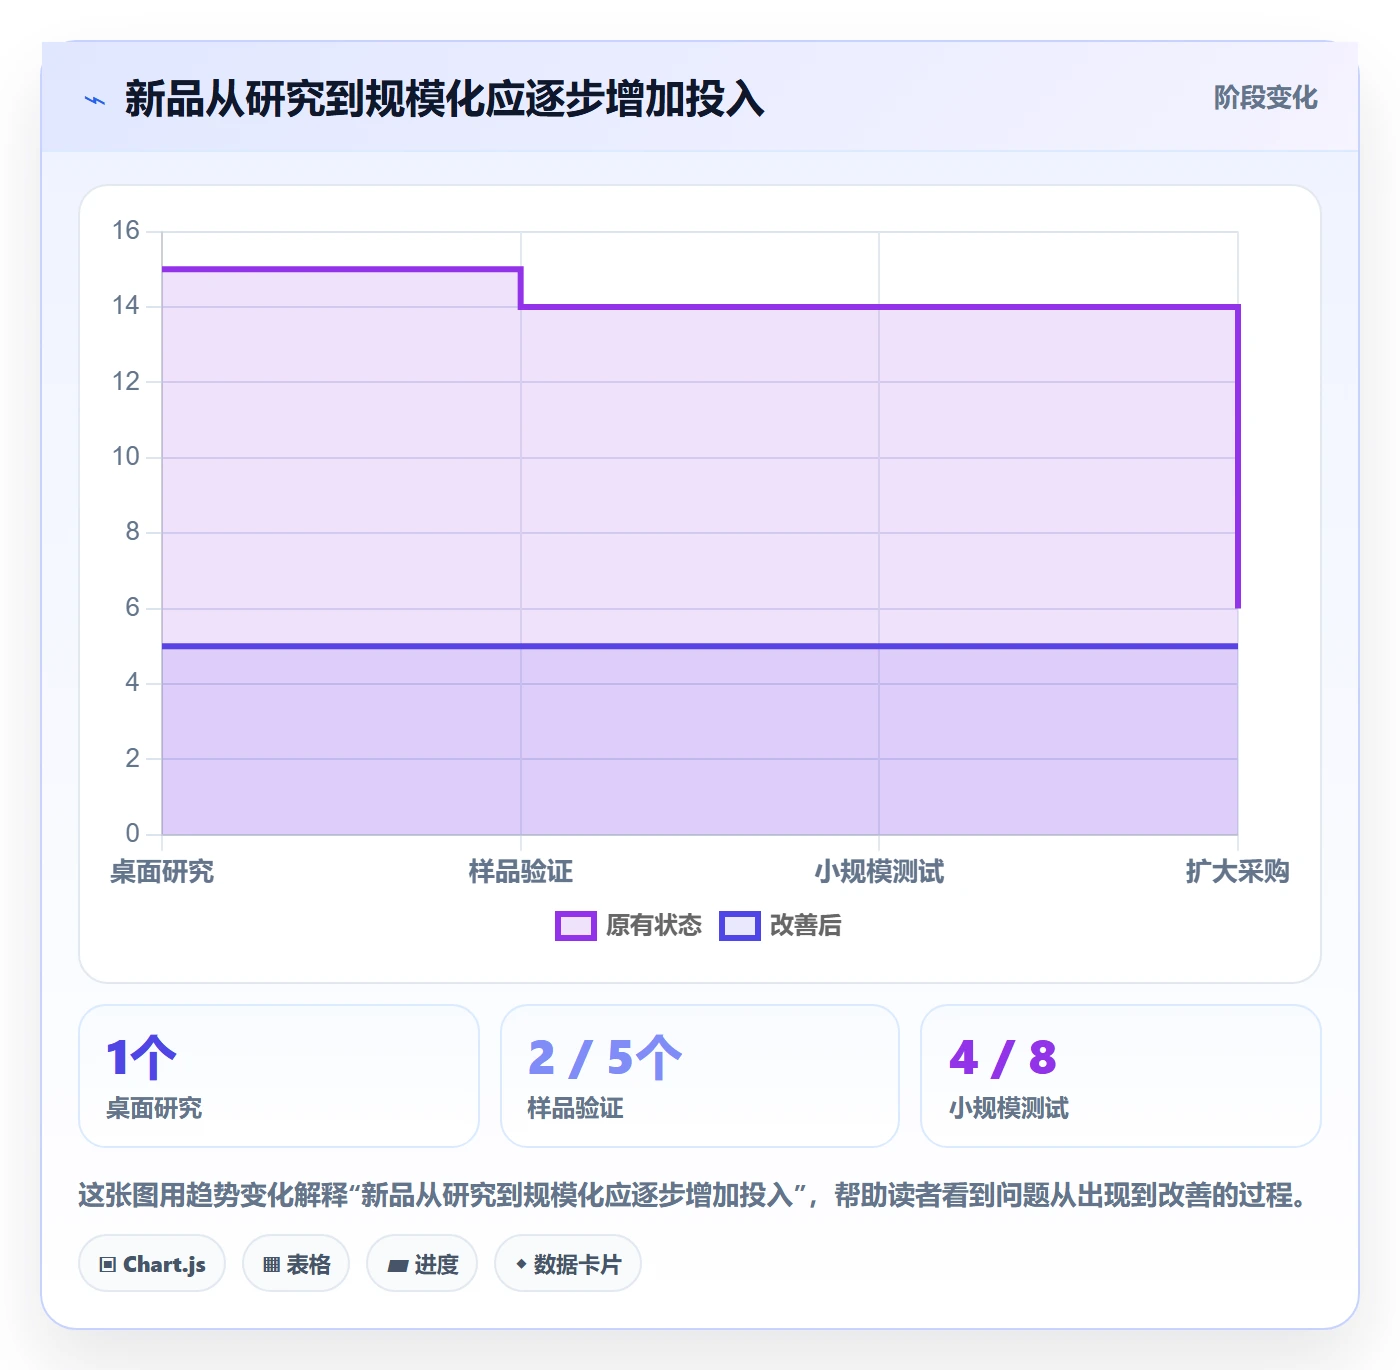Open the 1个 桌面研究 stat card
The width and height of the screenshot is (1400, 1370).
279,1076
